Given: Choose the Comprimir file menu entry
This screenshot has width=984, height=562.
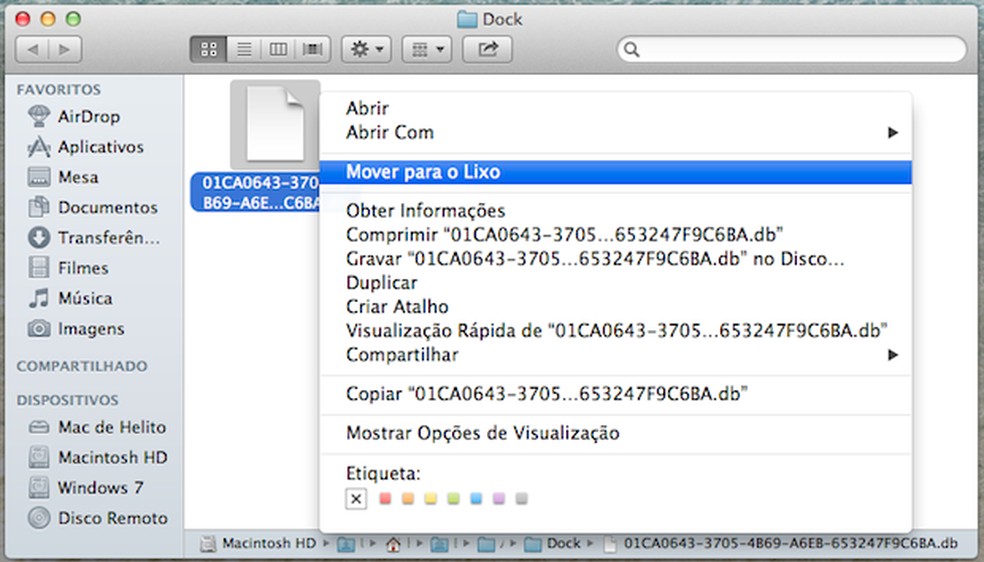Looking at the screenshot, I should [x=616, y=235].
